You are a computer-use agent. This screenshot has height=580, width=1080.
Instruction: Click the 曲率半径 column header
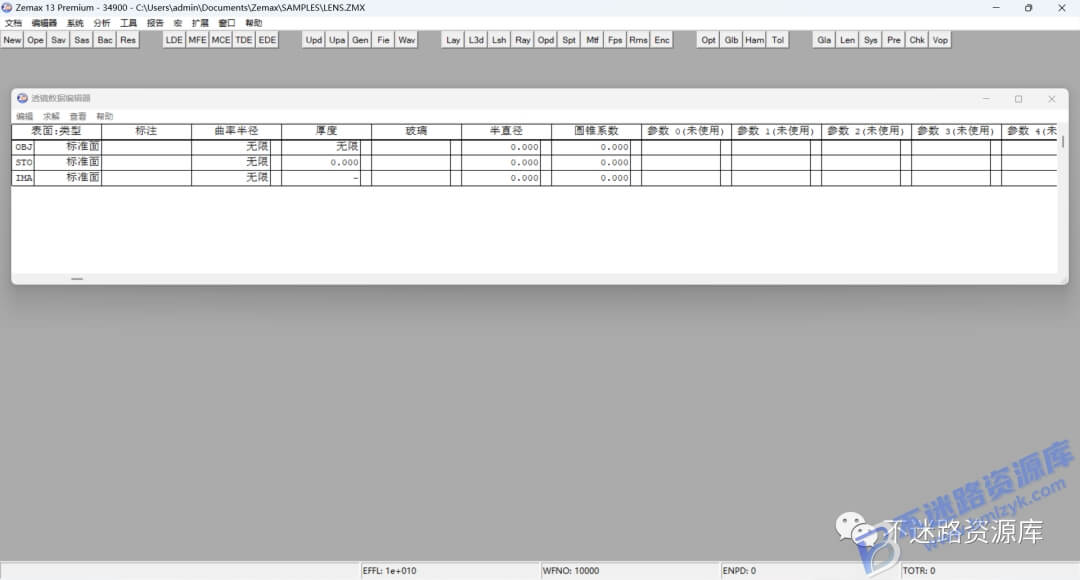point(236,131)
